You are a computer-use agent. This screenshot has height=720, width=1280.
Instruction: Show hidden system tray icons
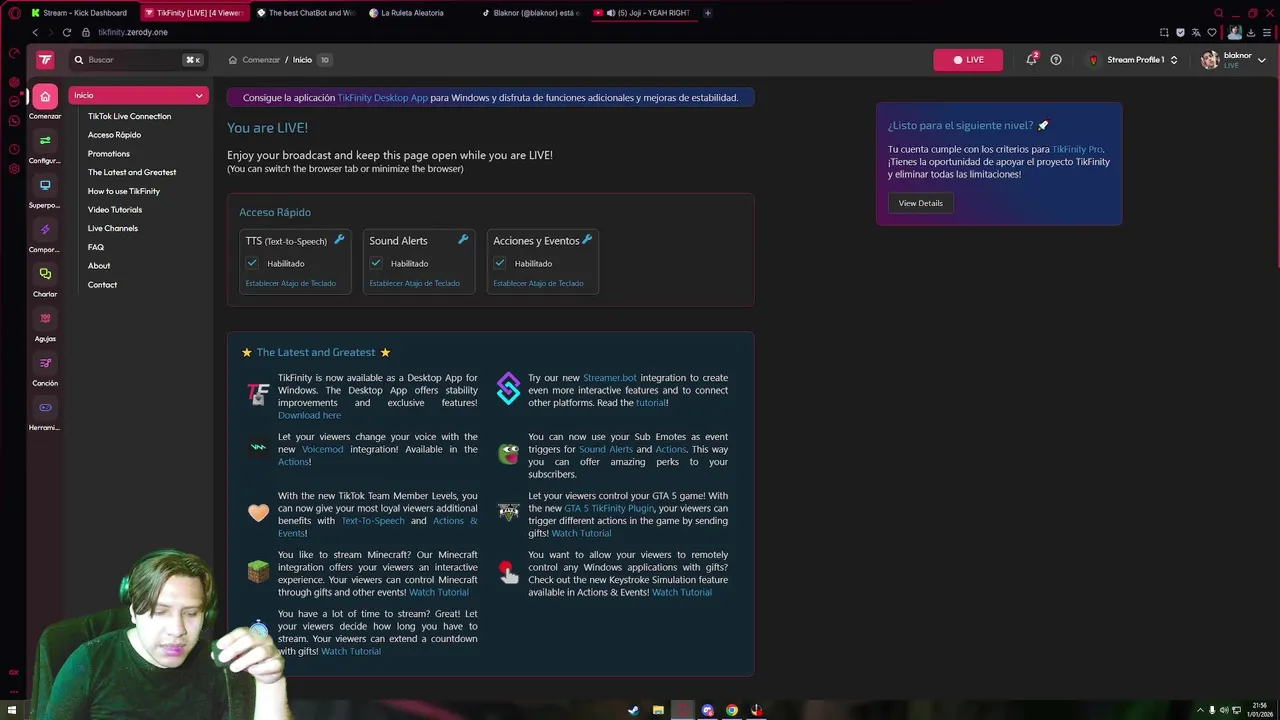click(1200, 710)
